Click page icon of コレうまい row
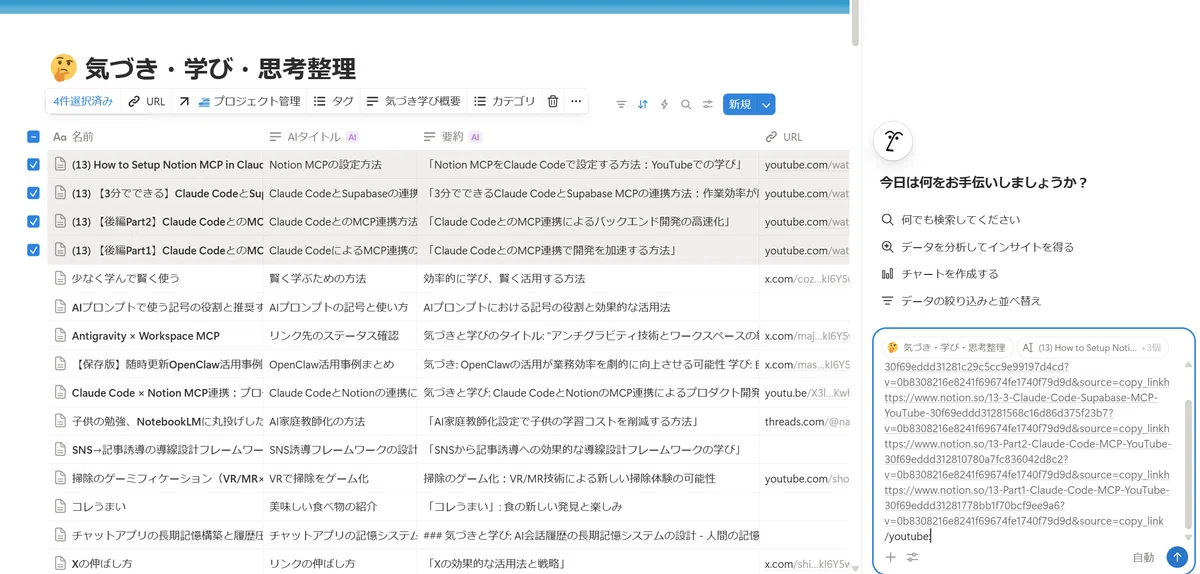 (x=60, y=507)
